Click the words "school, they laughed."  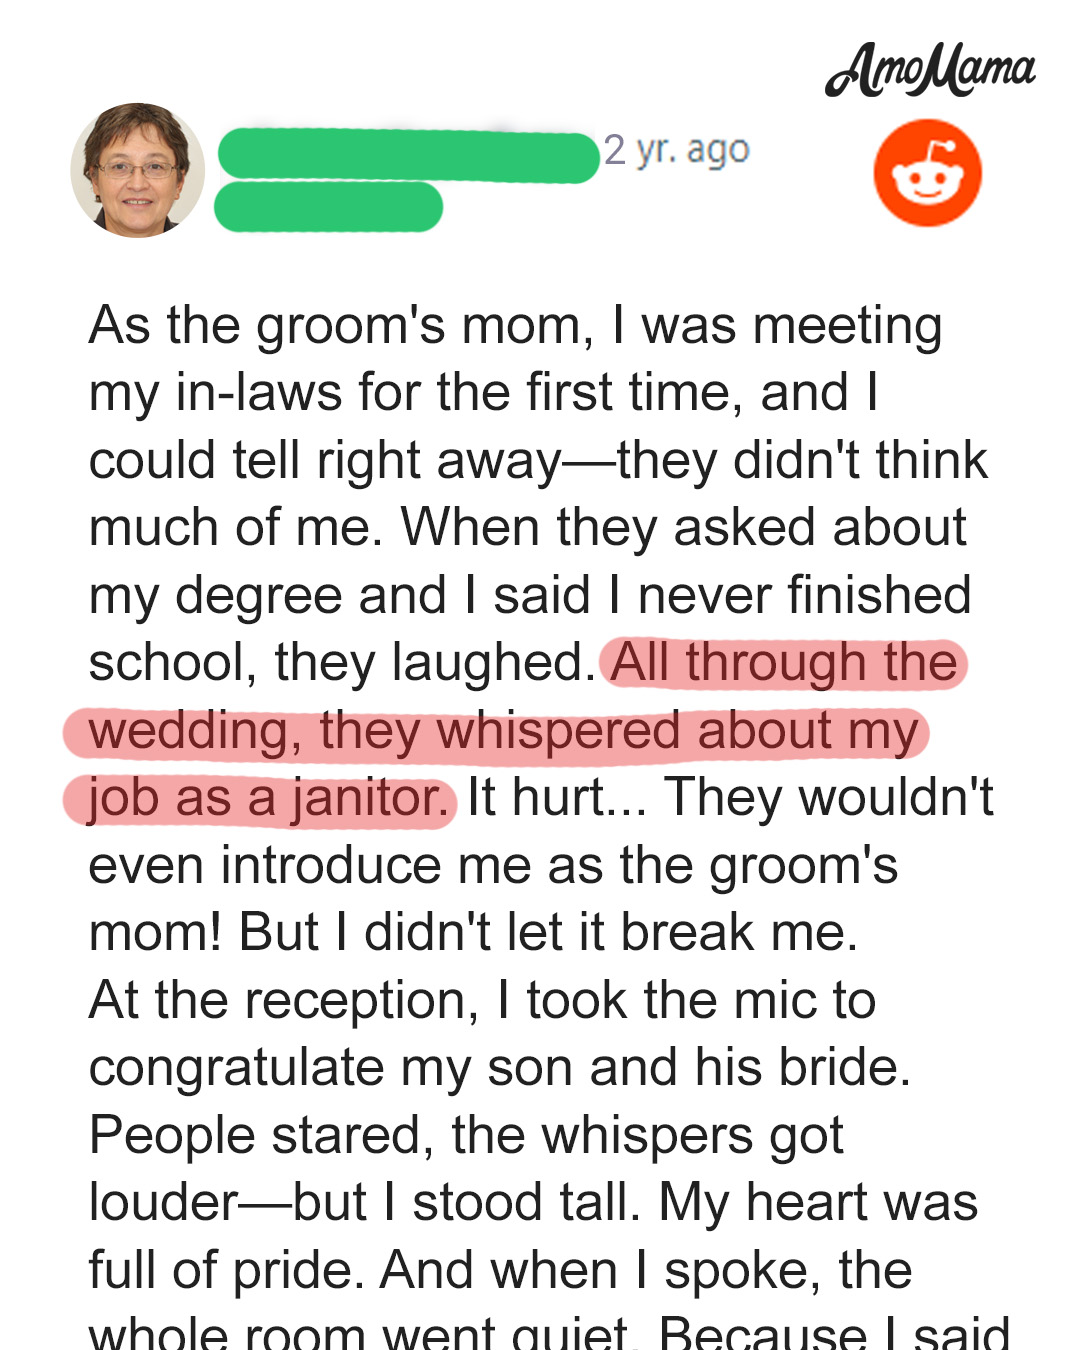340,663
